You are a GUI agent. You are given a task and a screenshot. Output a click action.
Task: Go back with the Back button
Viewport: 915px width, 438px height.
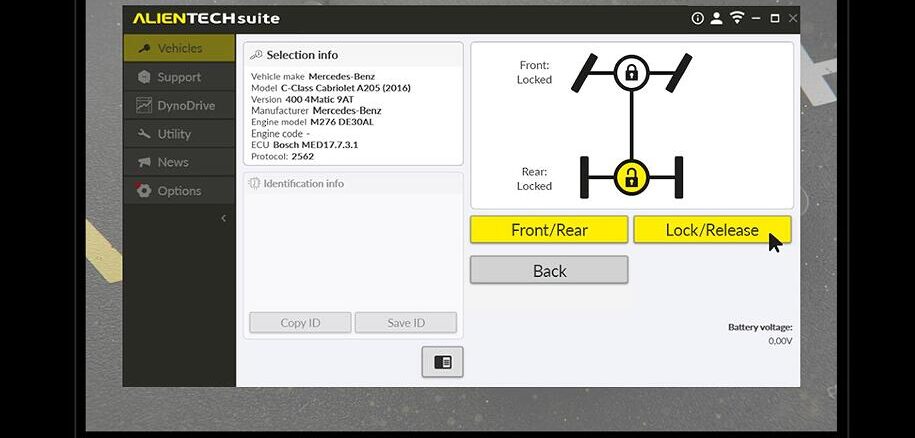pyautogui.click(x=549, y=271)
